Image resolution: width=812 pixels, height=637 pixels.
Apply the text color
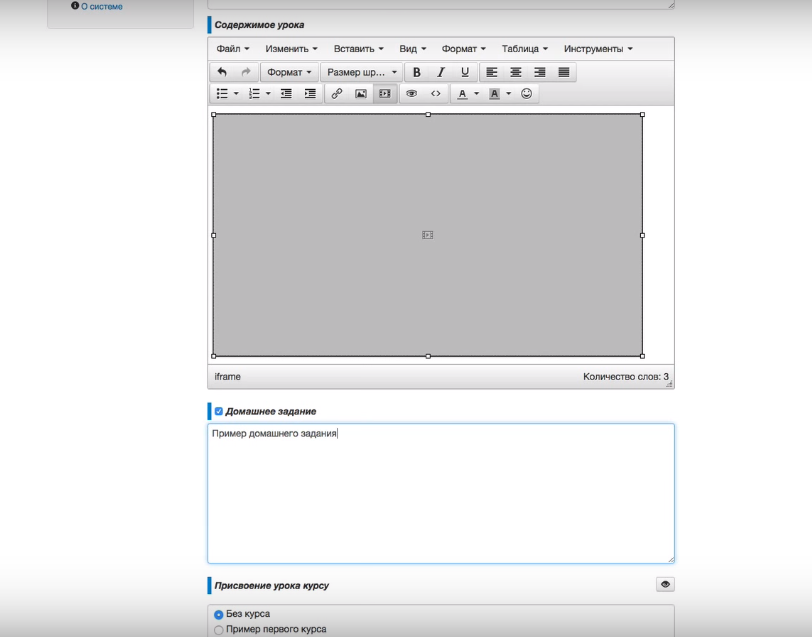tap(462, 93)
